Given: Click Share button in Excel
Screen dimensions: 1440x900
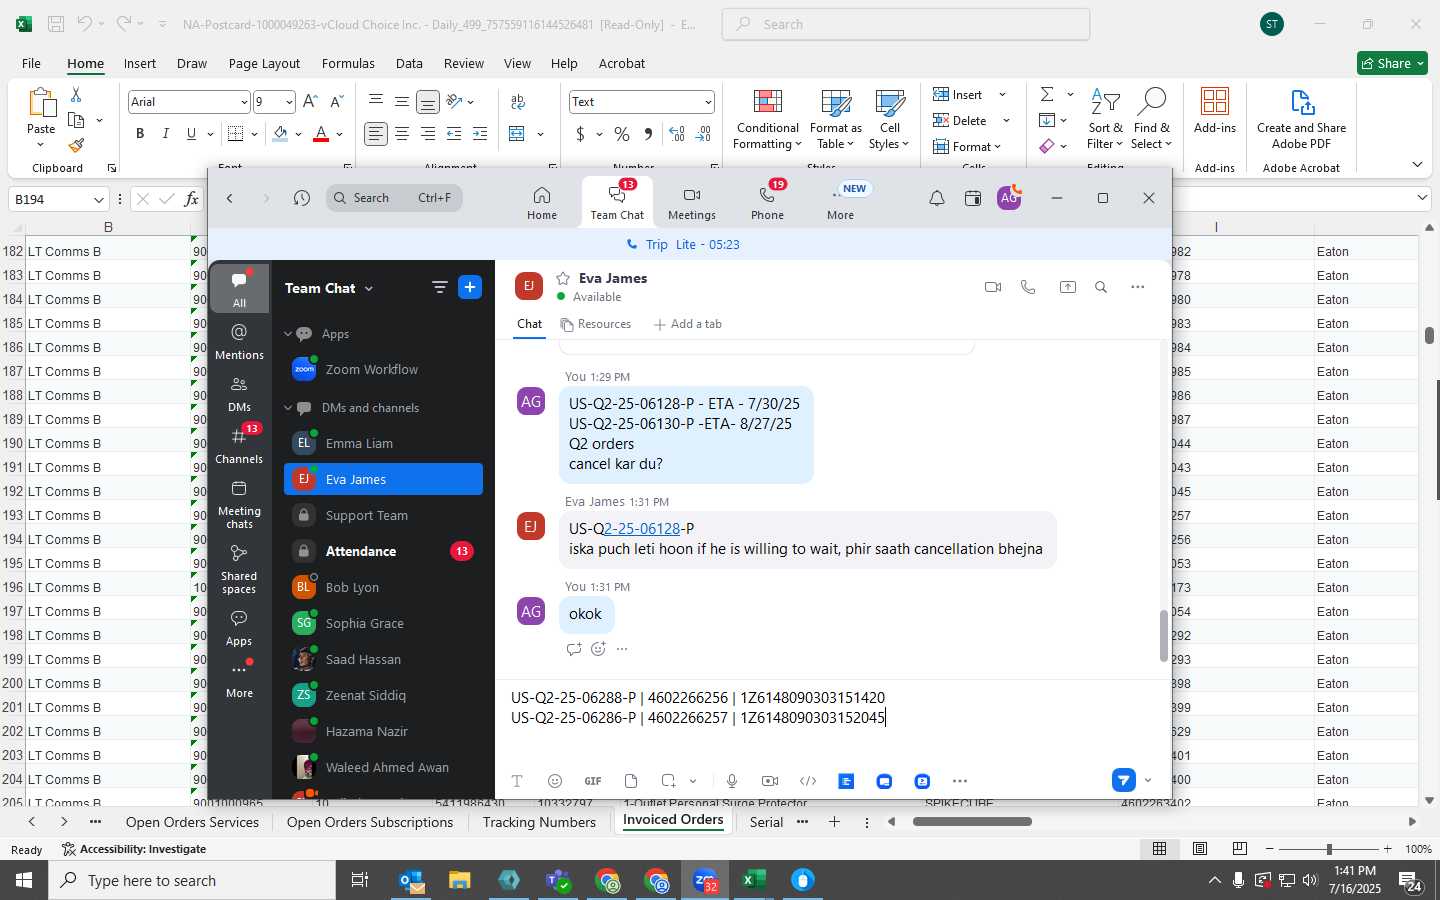Looking at the screenshot, I should (1392, 63).
